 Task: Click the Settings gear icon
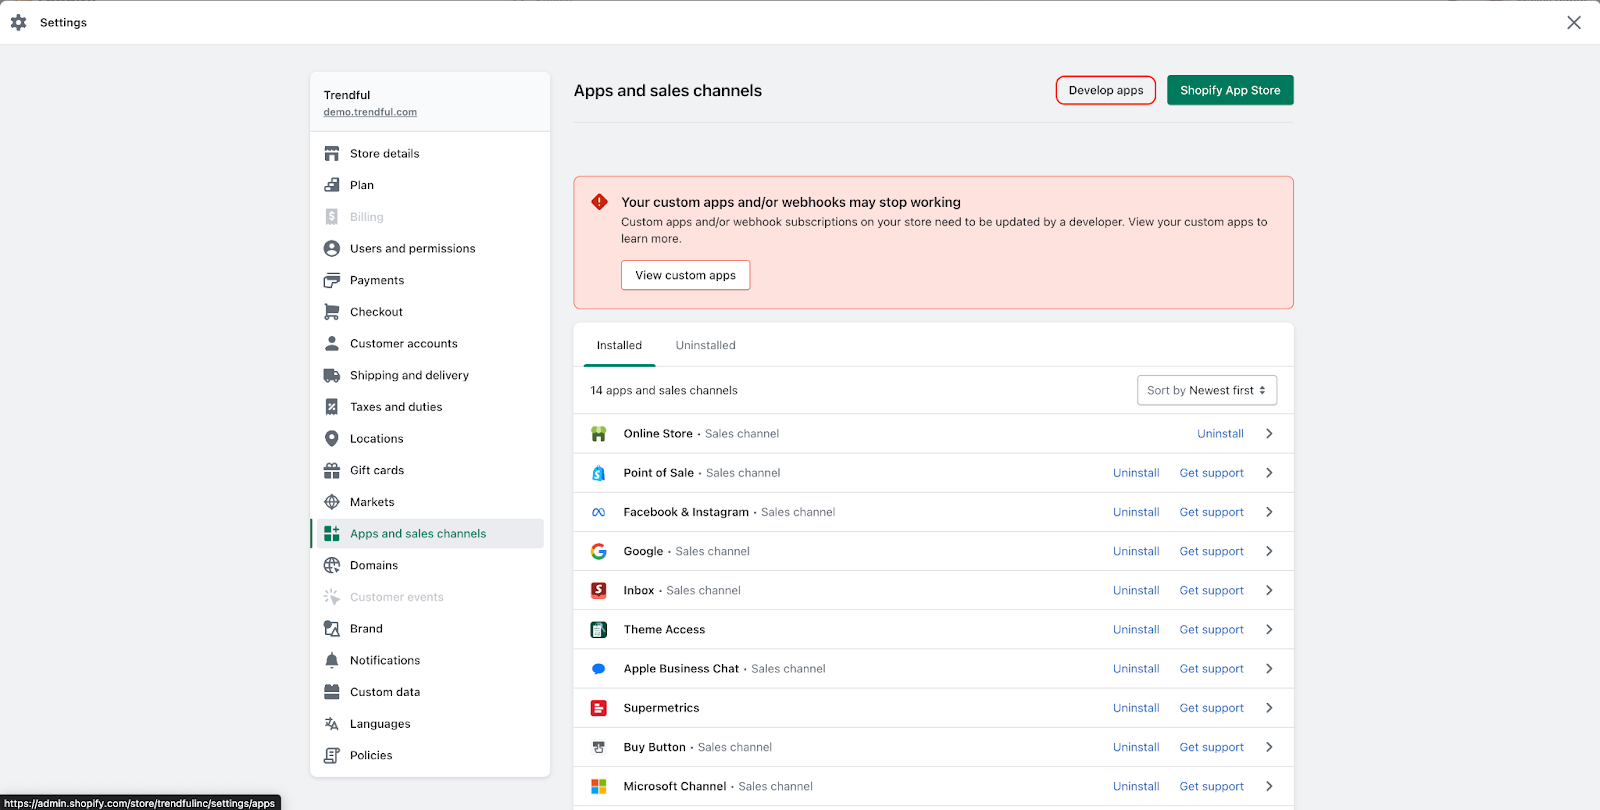(18, 22)
